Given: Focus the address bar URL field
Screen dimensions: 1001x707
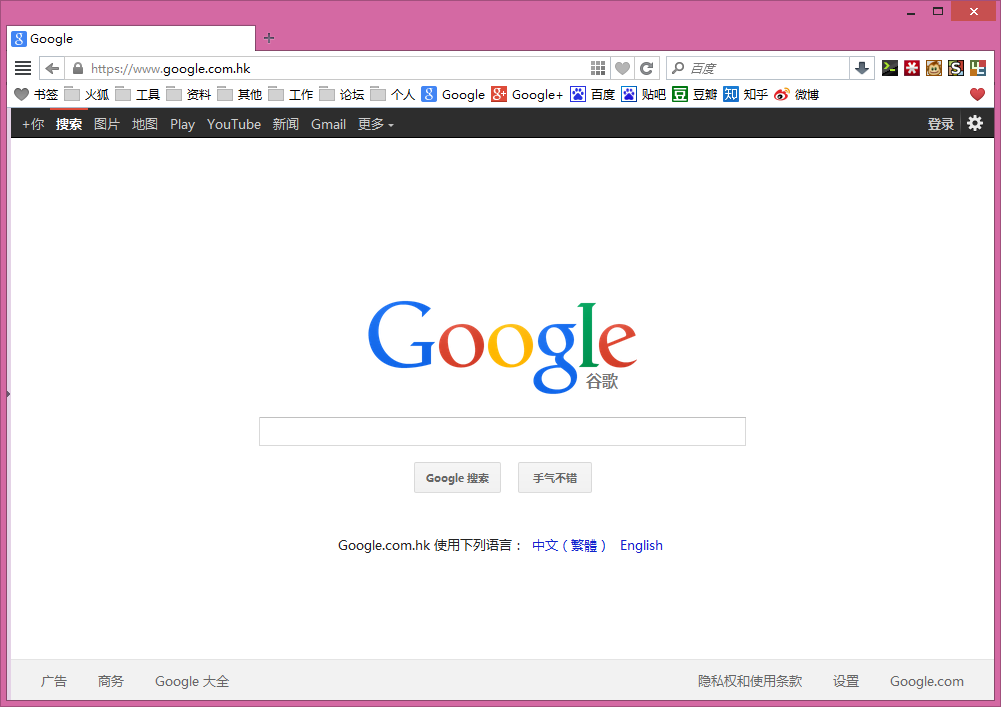Looking at the screenshot, I should (x=337, y=68).
